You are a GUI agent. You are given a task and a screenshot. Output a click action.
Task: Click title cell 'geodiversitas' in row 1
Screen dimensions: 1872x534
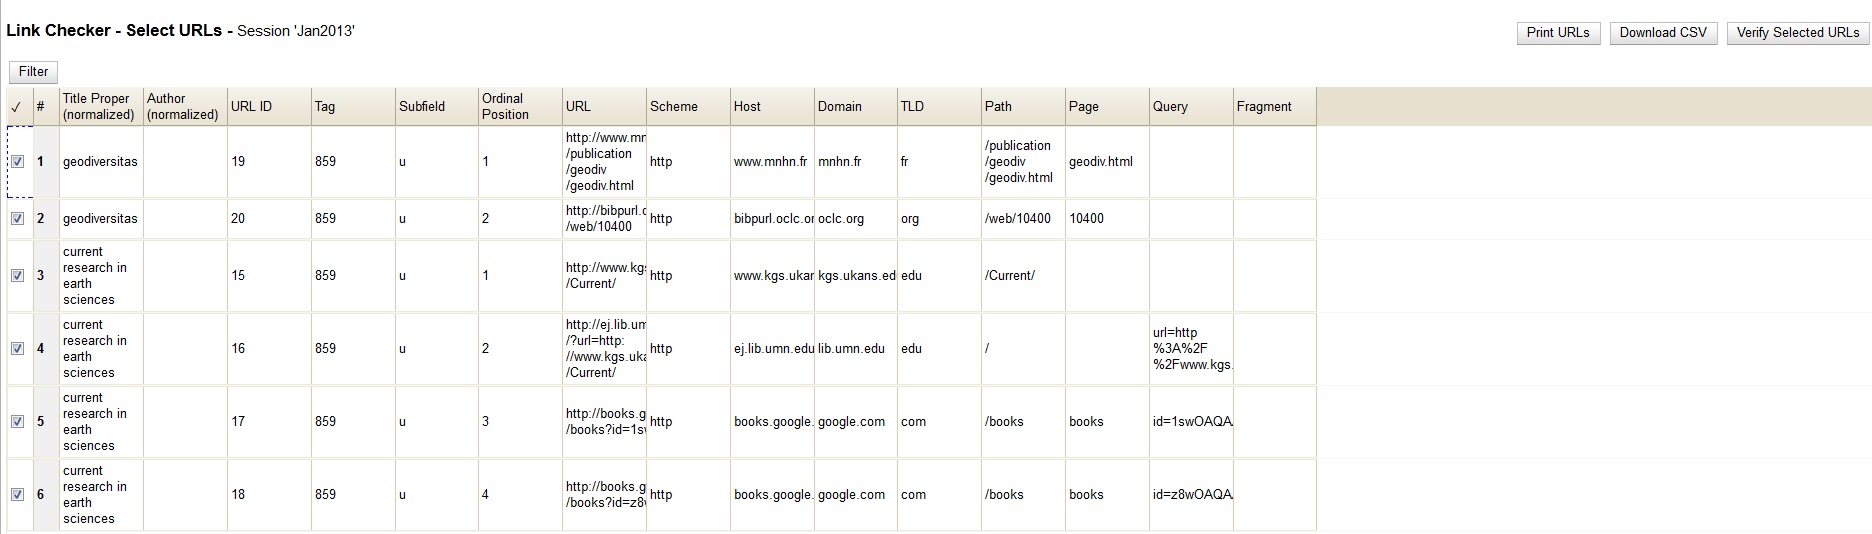[101, 161]
